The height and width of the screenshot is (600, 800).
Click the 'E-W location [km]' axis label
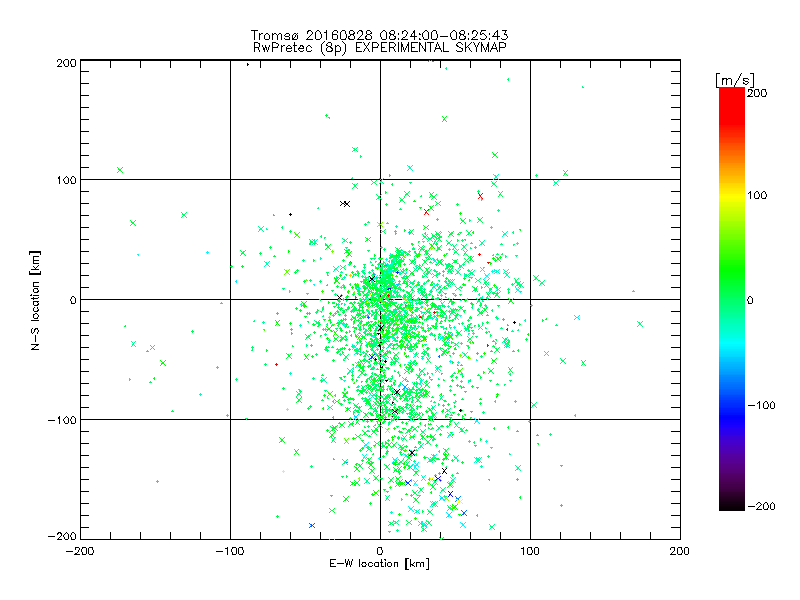[x=379, y=564]
